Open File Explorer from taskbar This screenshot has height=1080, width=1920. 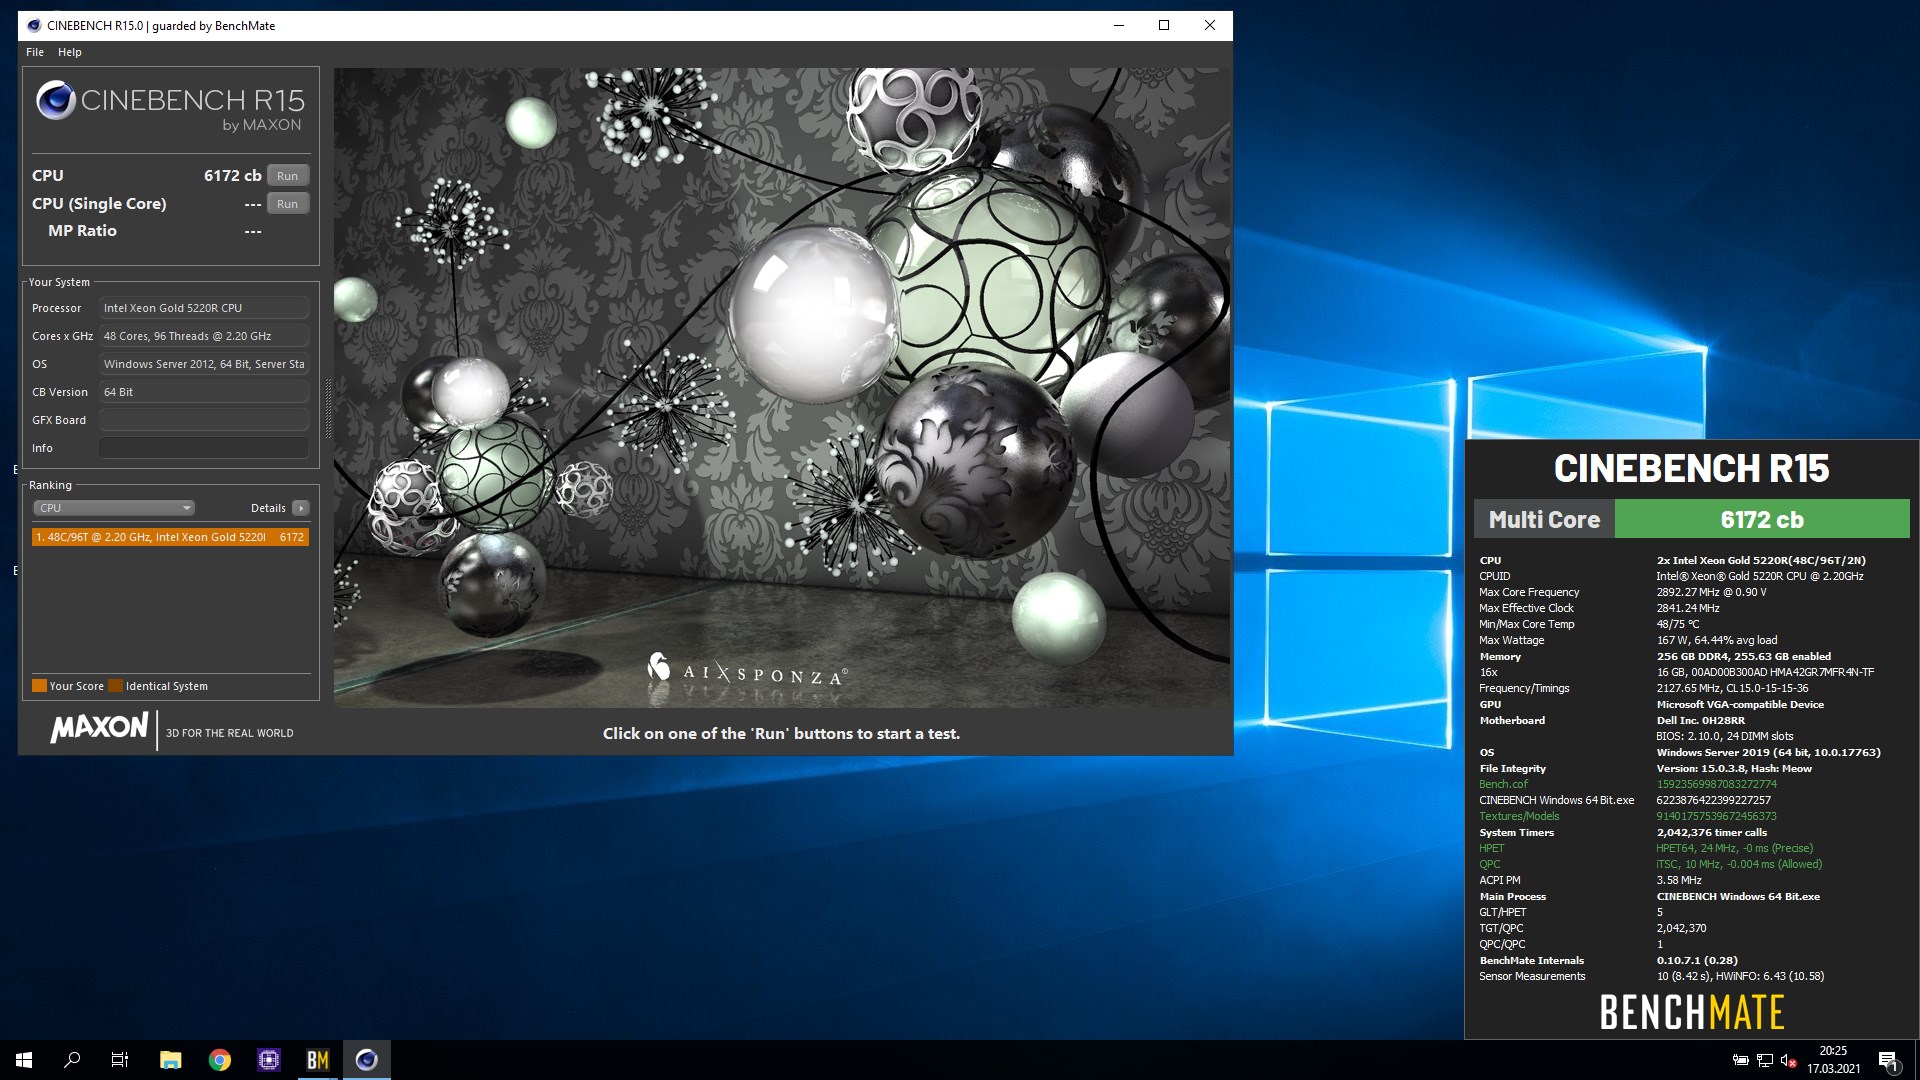171,1060
